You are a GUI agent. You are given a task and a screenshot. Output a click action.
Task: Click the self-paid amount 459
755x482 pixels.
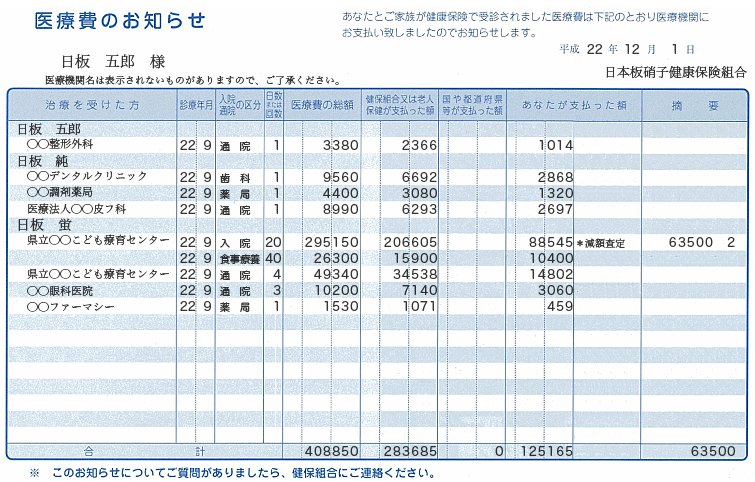coord(560,306)
